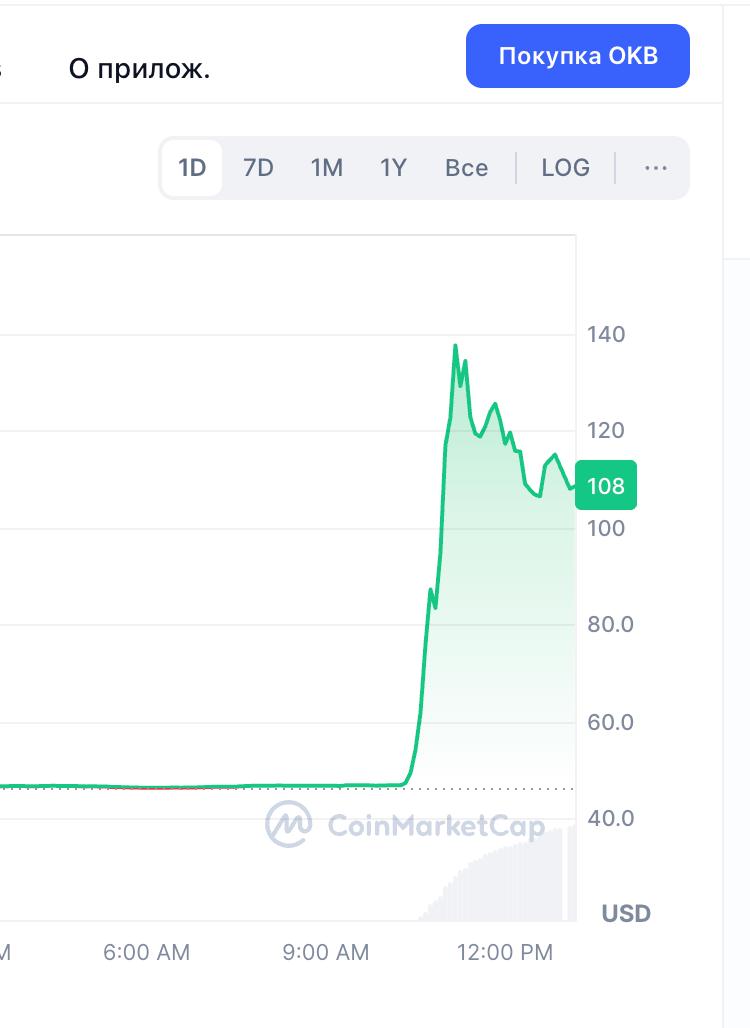Select the 1D time range

[192, 168]
